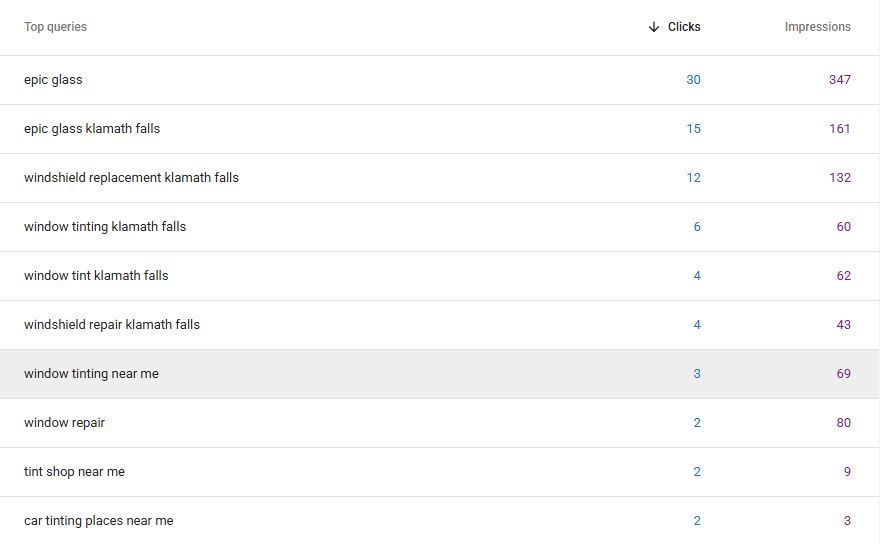
Task: Click impressions value 43
Action: [x=844, y=325]
